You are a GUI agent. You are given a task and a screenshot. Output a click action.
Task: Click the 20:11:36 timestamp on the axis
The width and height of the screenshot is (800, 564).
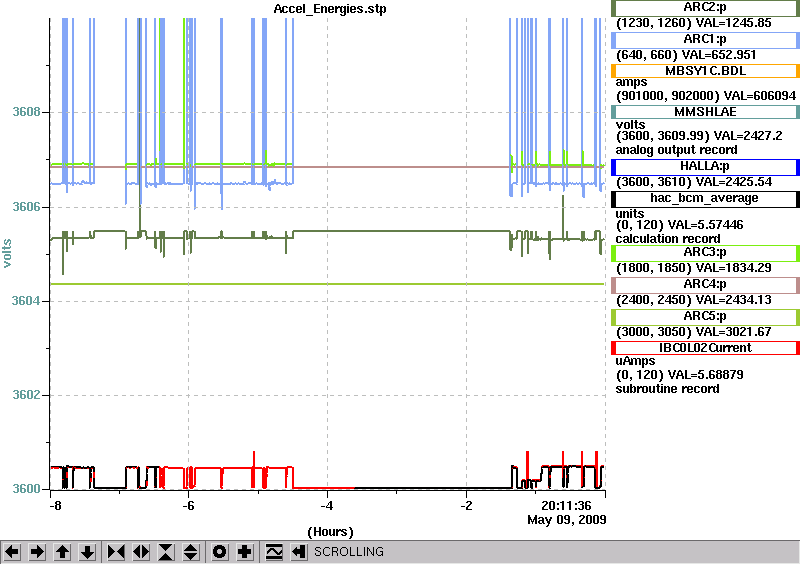[x=566, y=506]
